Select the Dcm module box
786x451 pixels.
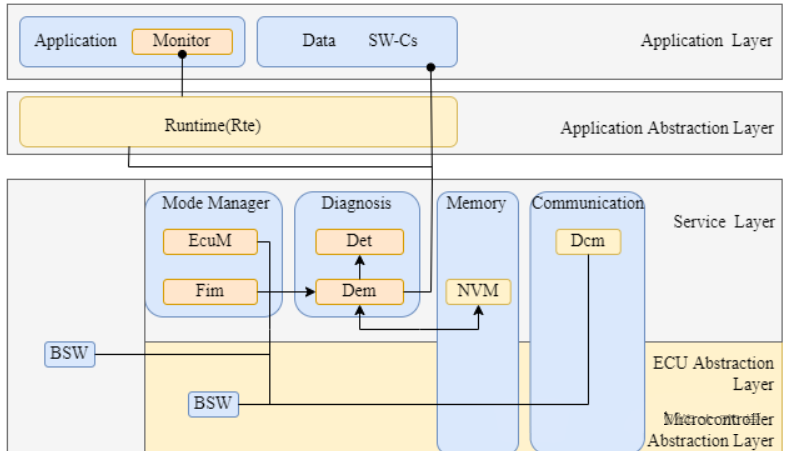(x=588, y=241)
